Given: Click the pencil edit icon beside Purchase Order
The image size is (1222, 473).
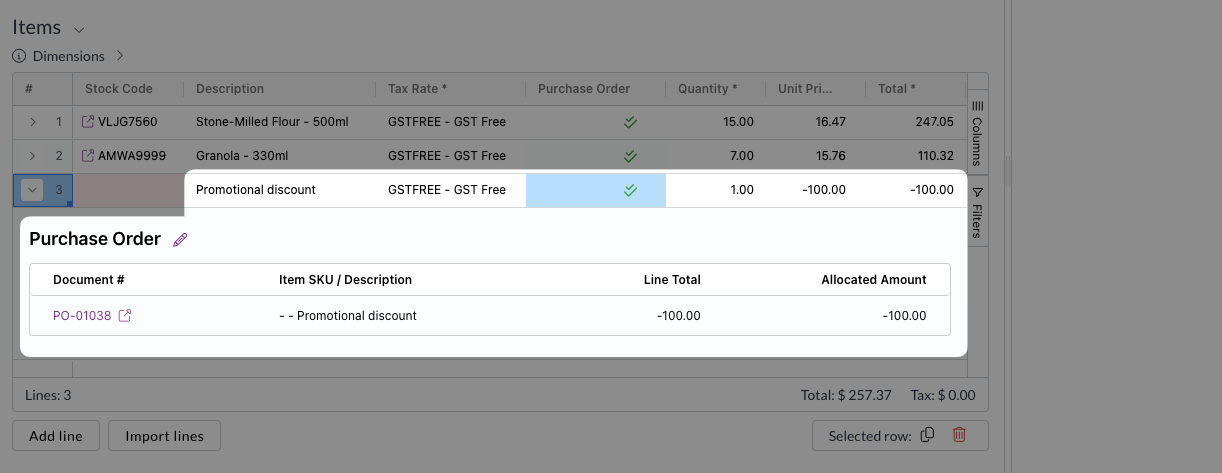Looking at the screenshot, I should pyautogui.click(x=180, y=240).
